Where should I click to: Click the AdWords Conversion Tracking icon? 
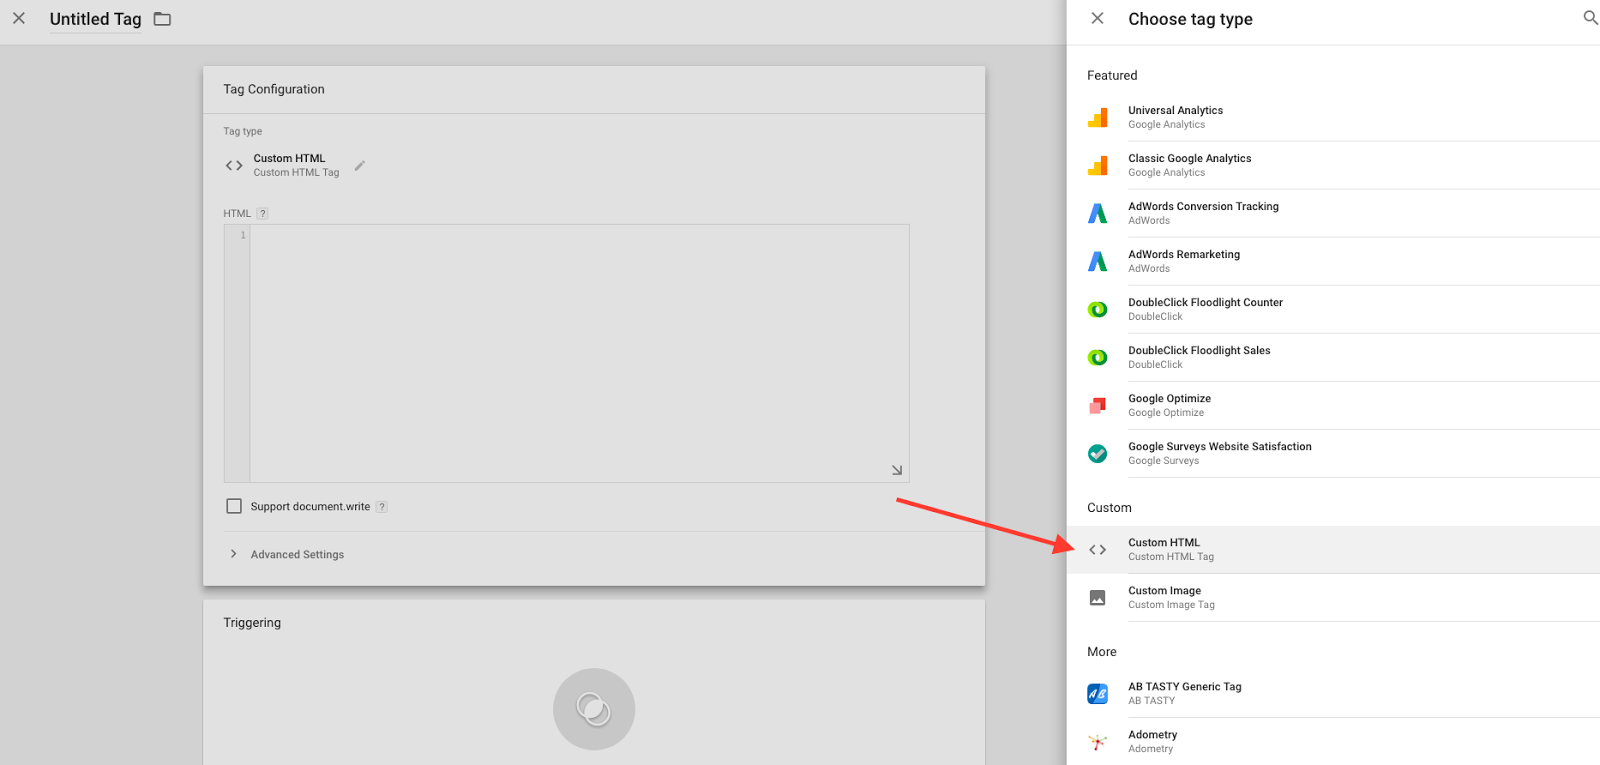[x=1098, y=213]
